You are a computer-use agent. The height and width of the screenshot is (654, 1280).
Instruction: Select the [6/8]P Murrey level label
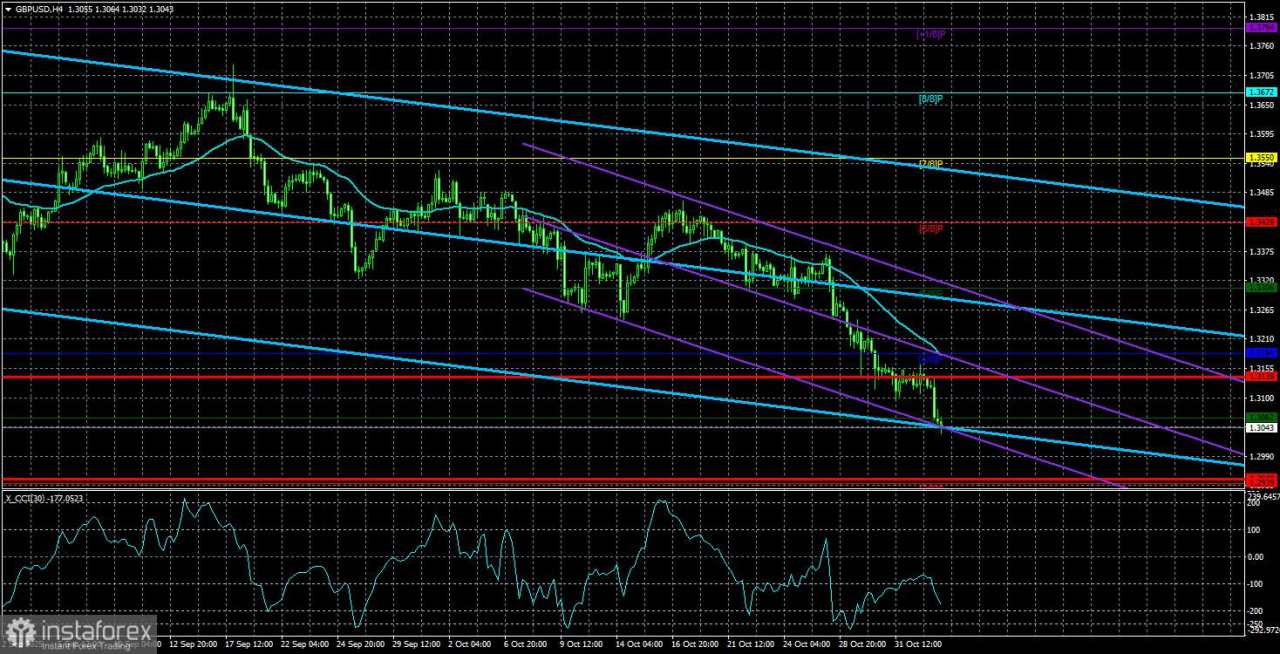point(930,228)
